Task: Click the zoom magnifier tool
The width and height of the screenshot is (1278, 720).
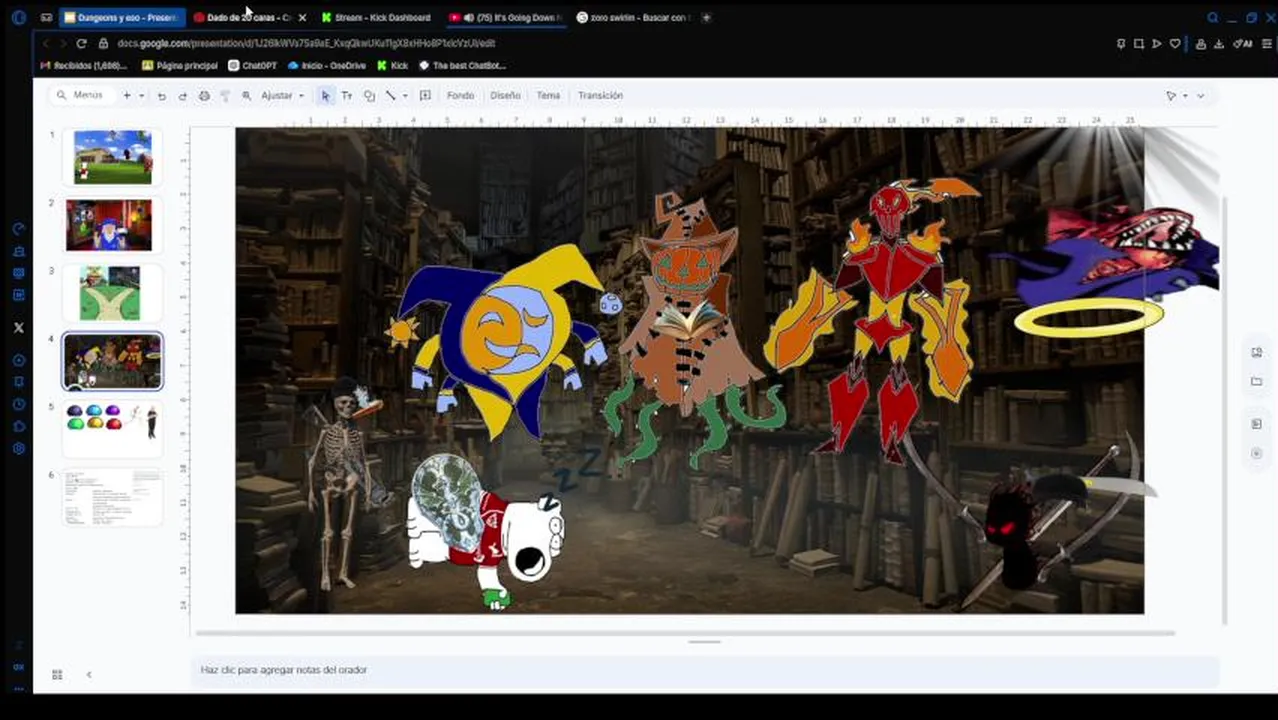Action: [x=246, y=96]
